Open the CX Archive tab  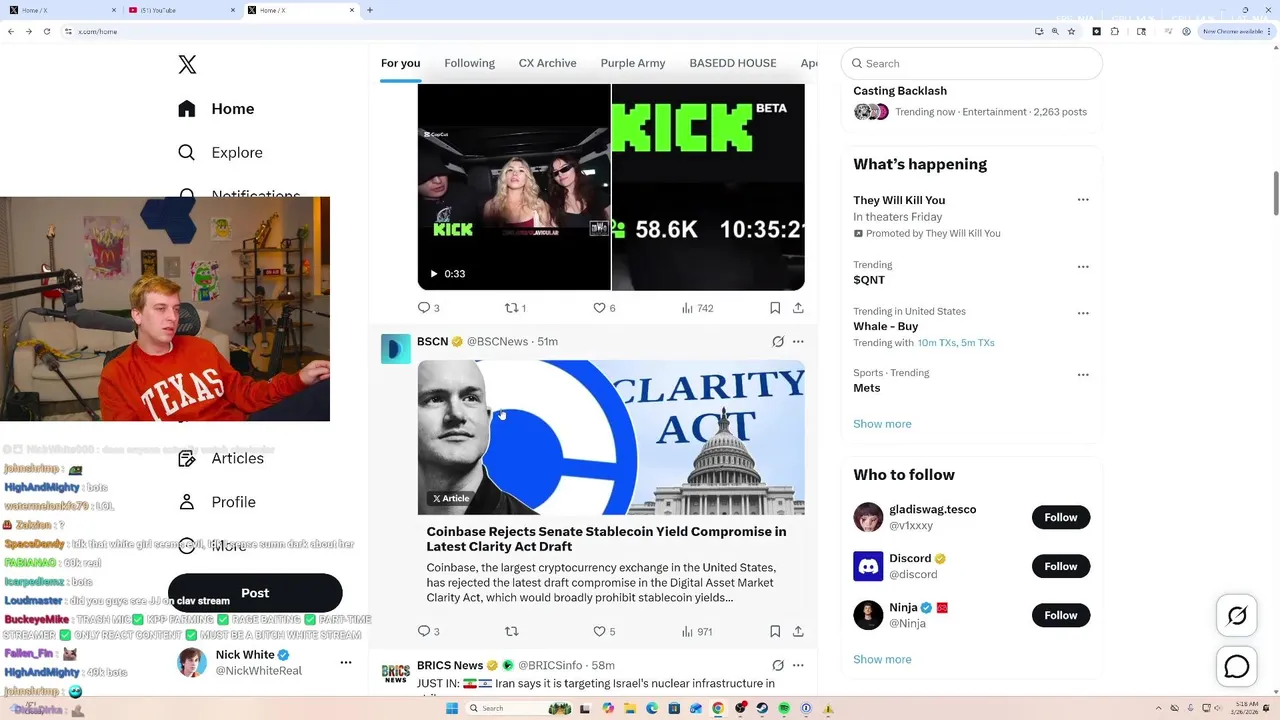[547, 63]
